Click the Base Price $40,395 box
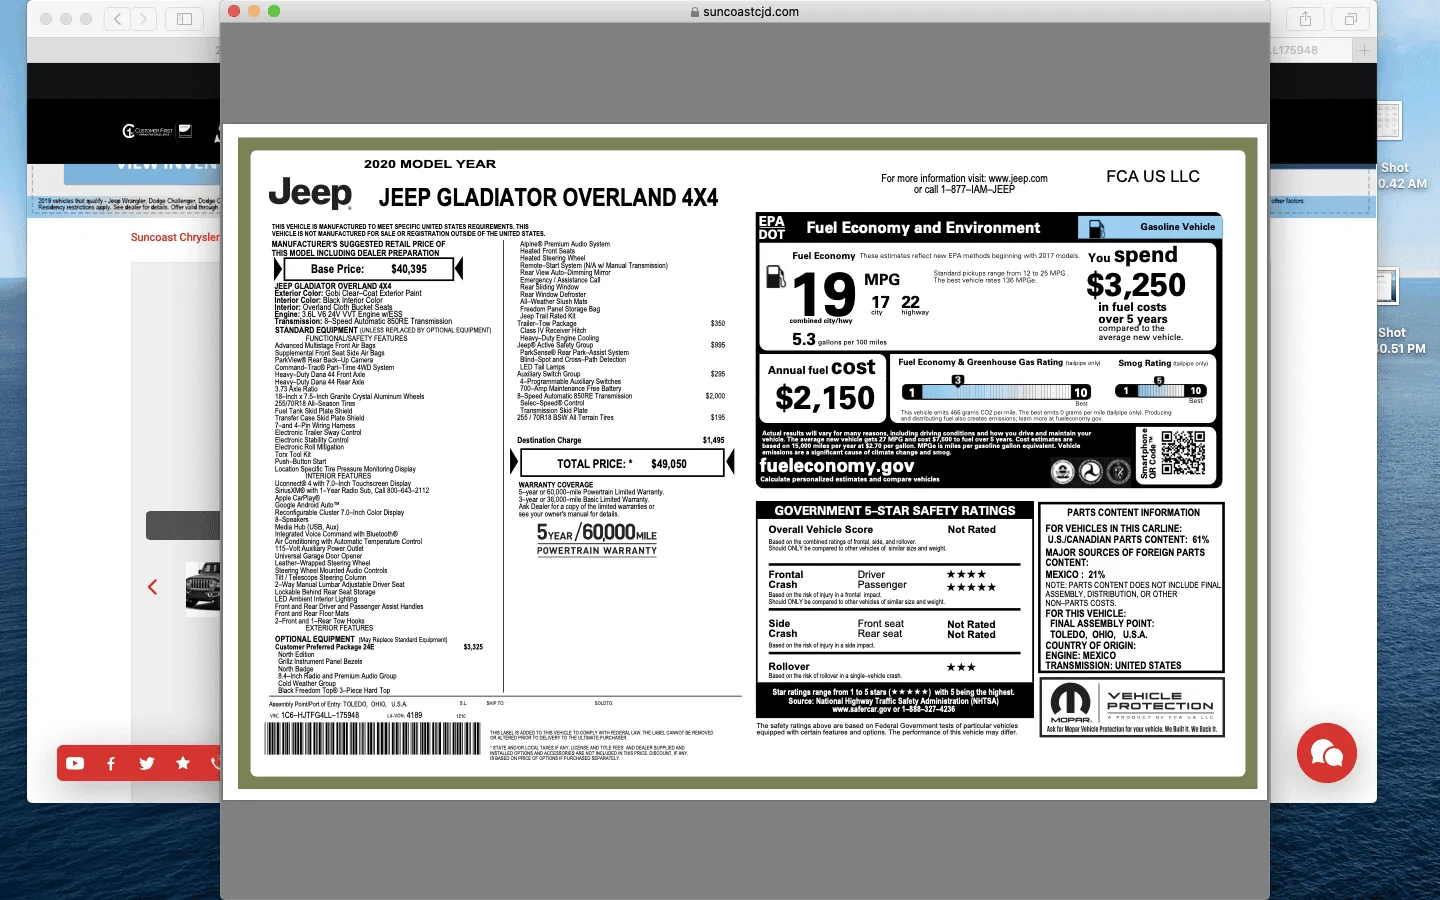Screen dimensions: 1440x900 (x=369, y=269)
